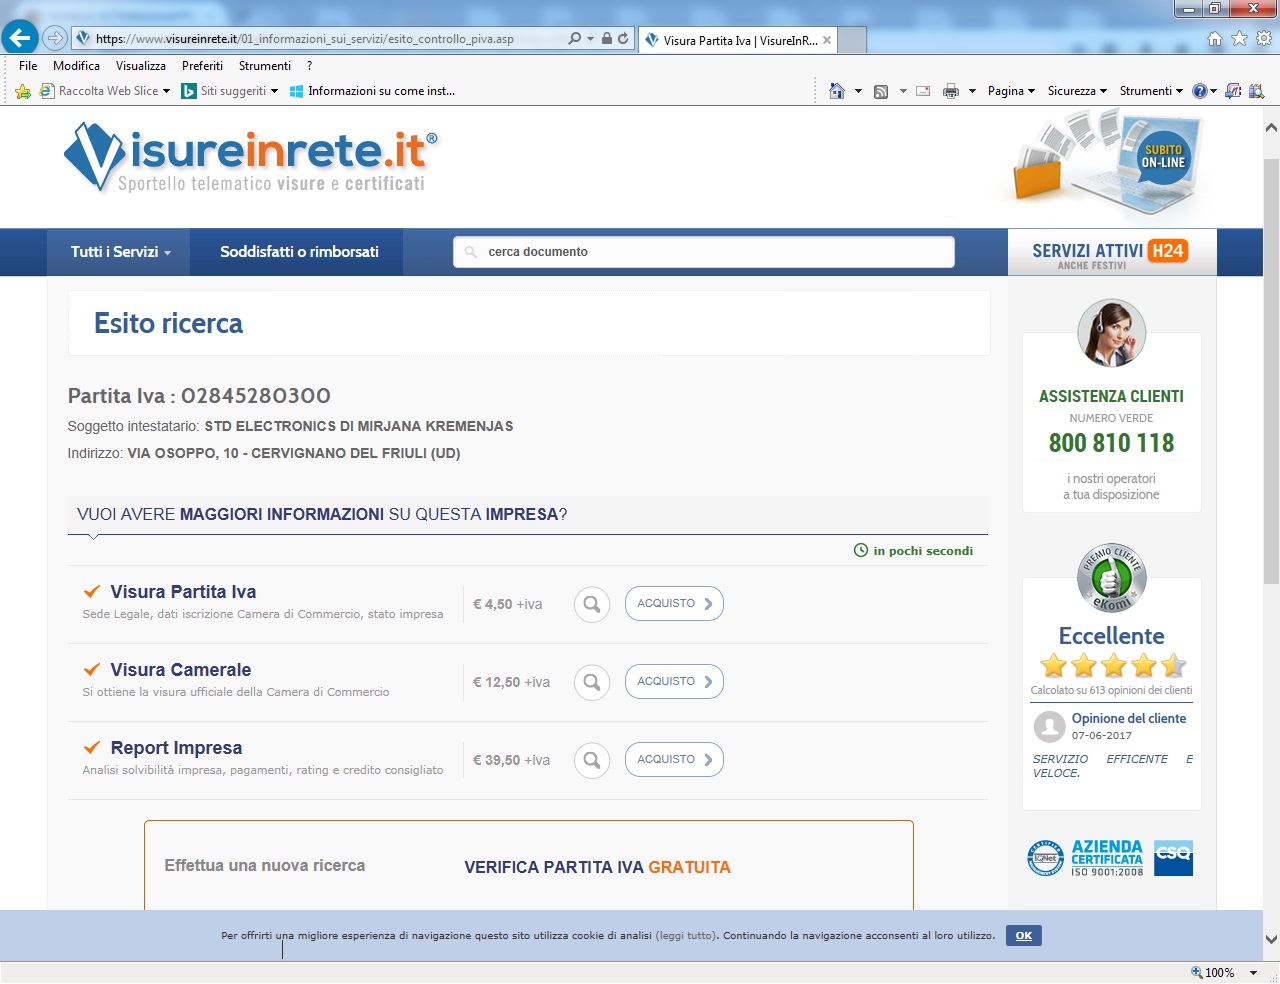Image resolution: width=1280 pixels, height=984 pixels.
Task: Click the browser Back arrow button
Action: (x=20, y=38)
